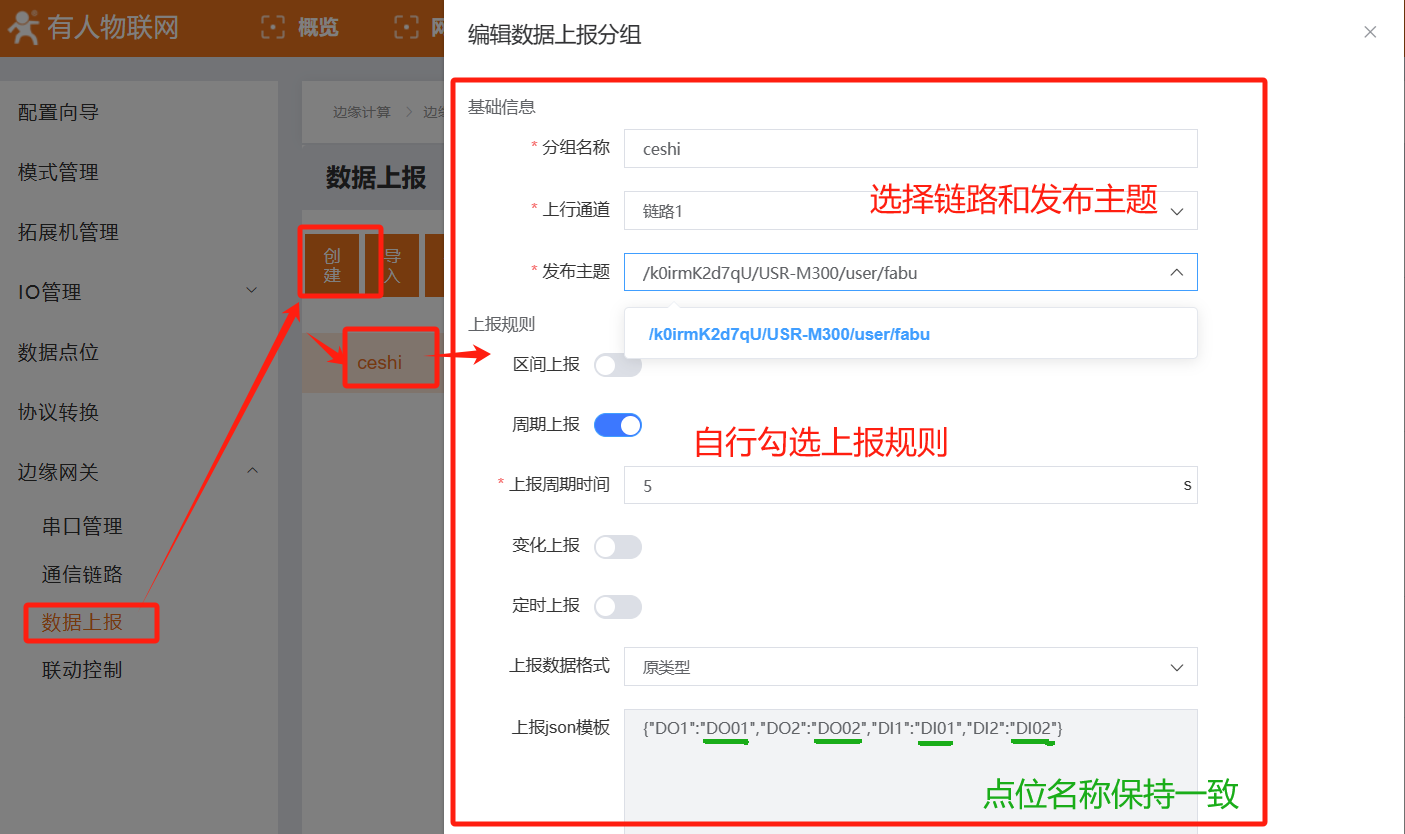Viewport: 1405px width, 834px height.
Task: Click the 有人物联网 logo icon
Action: point(25,27)
